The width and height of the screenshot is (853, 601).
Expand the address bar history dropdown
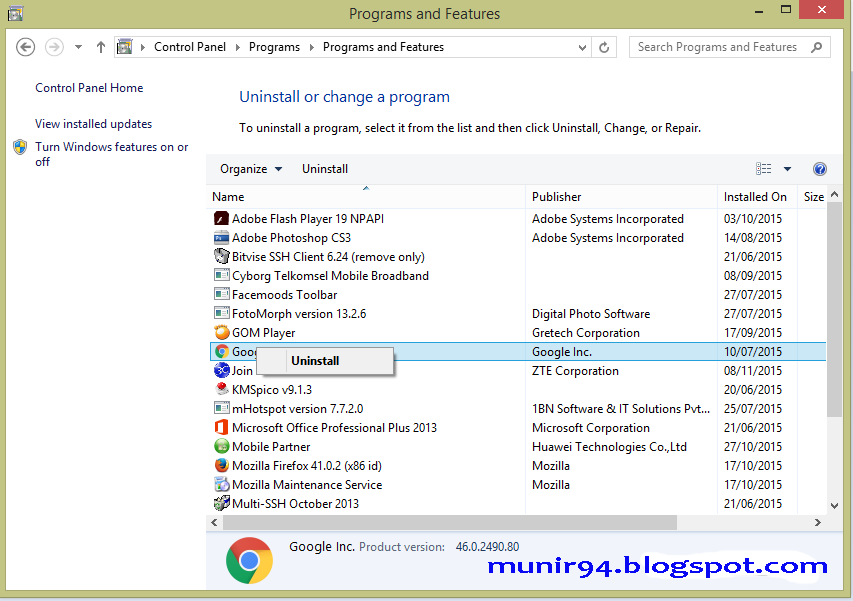click(582, 48)
